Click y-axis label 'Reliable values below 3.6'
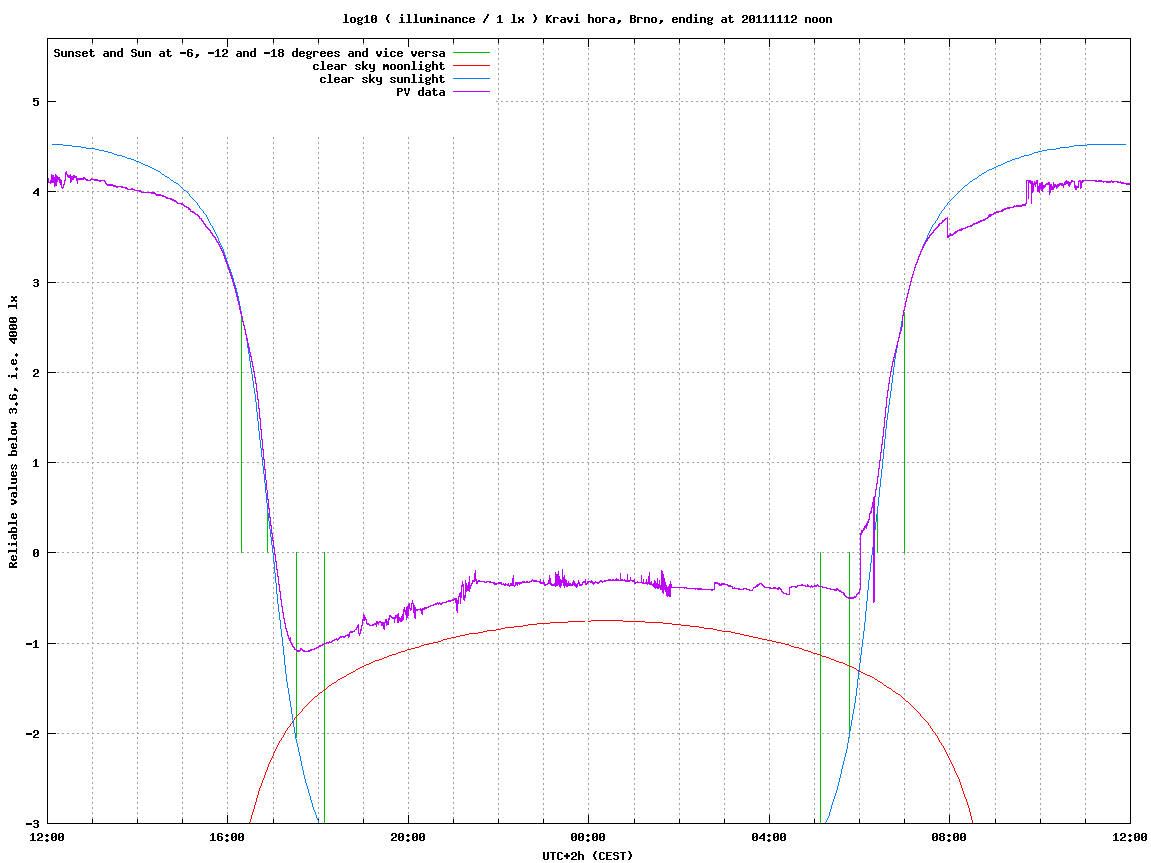Viewport: 1151px width, 863px height. [x=13, y=432]
